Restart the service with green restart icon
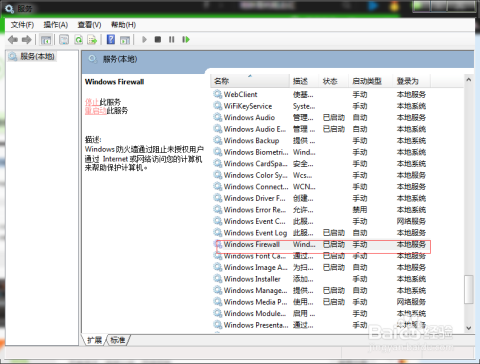 [x=186, y=40]
